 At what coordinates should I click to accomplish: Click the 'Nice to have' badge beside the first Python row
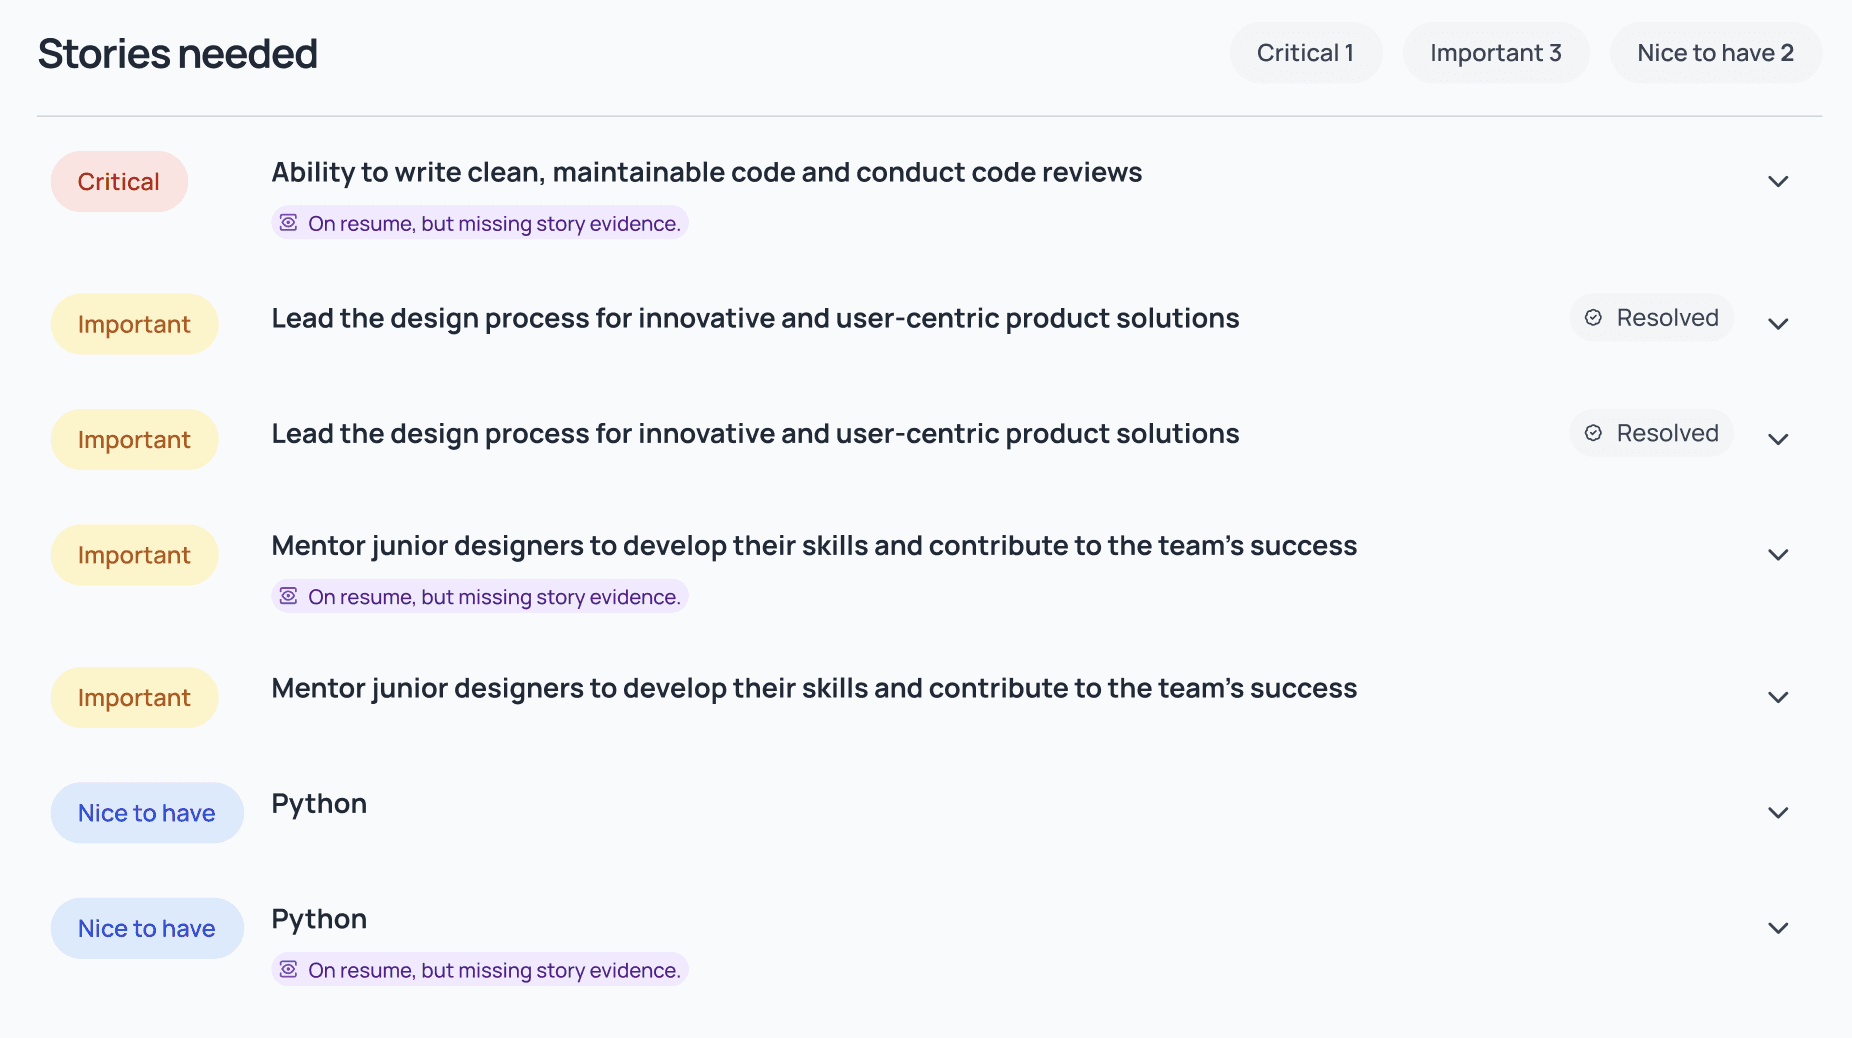(147, 813)
